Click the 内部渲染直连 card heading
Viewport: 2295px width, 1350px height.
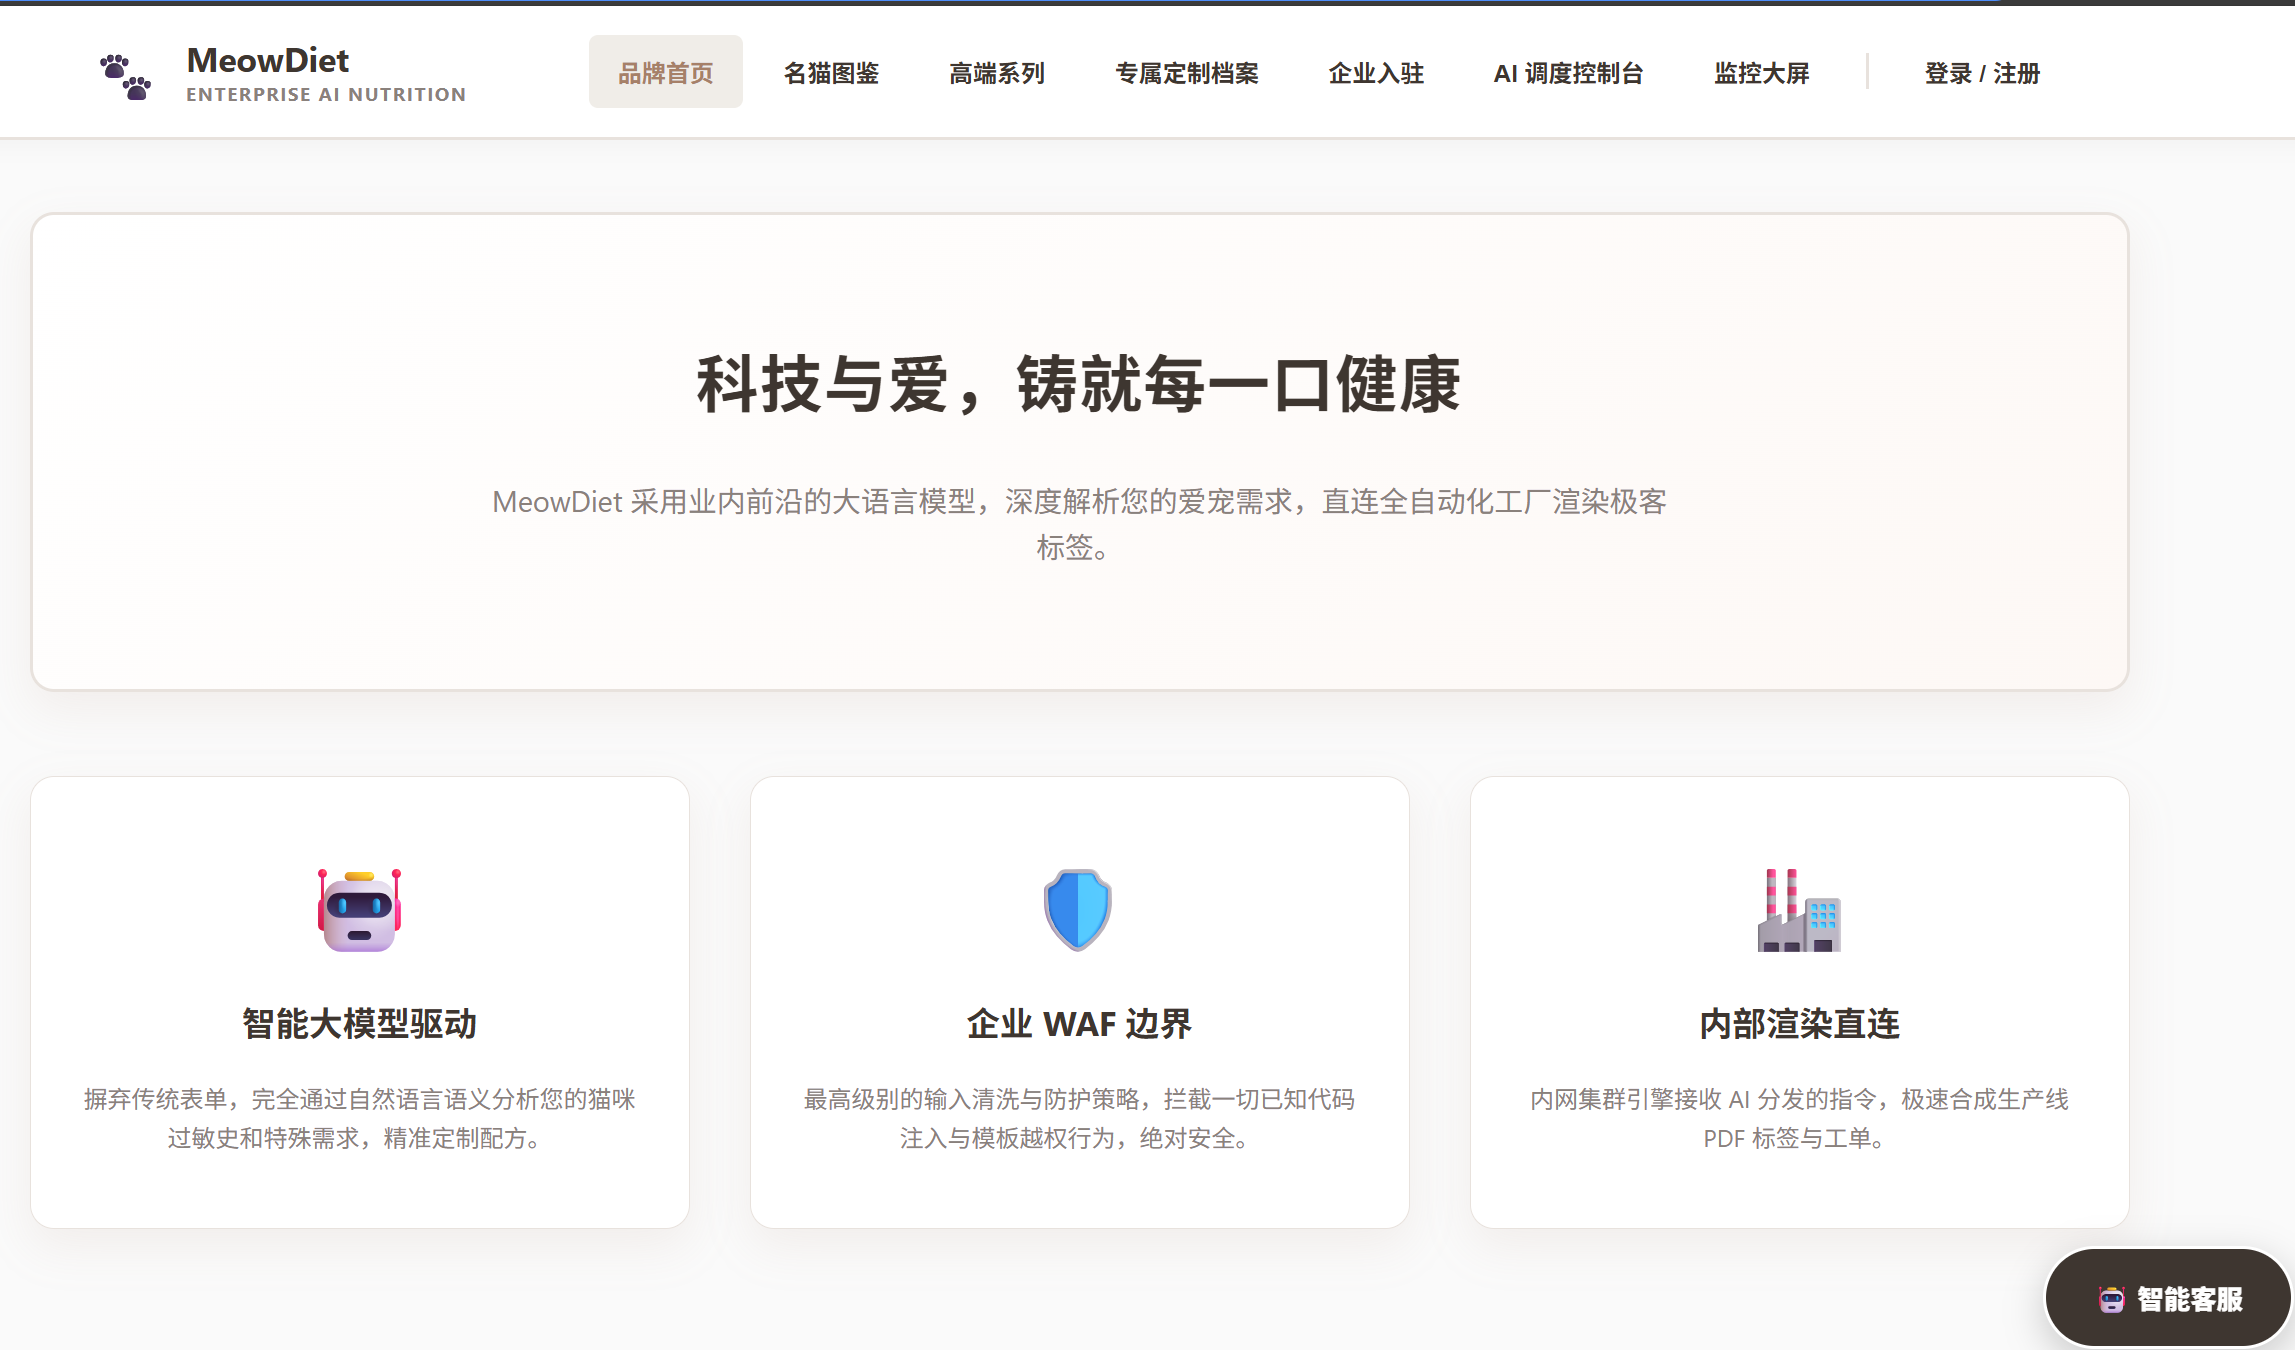point(1799,1024)
